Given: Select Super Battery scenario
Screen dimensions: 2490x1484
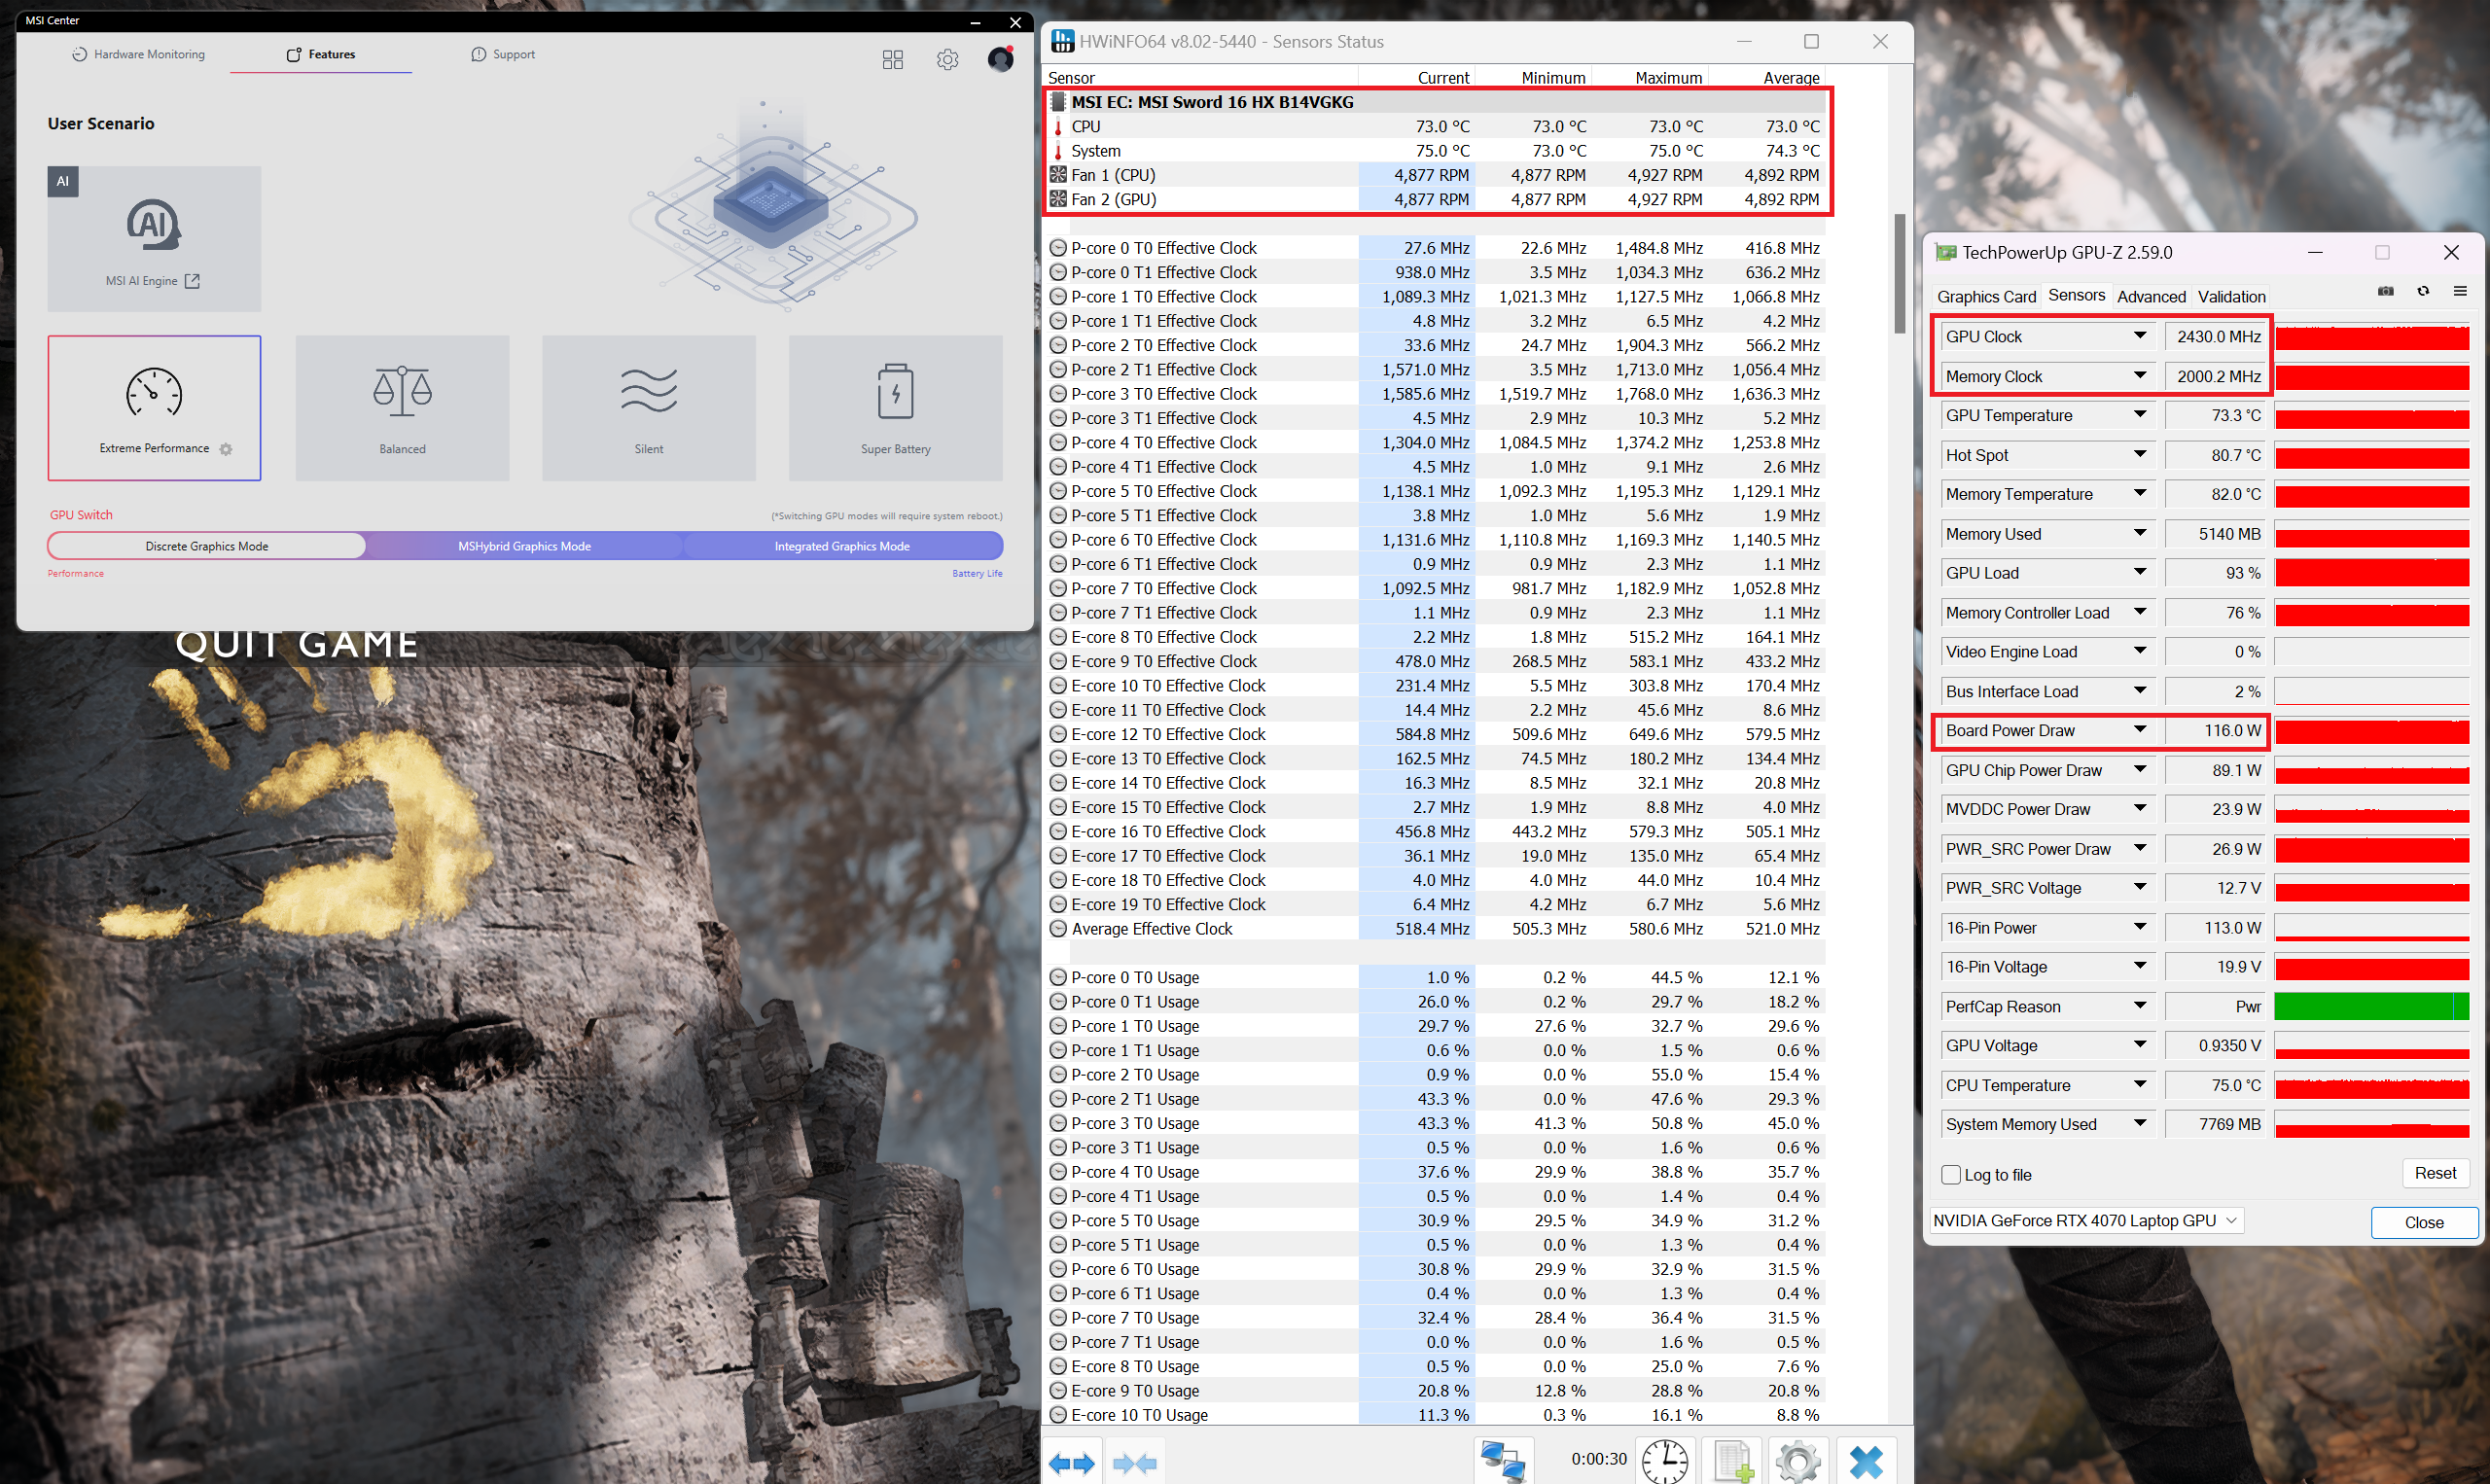Looking at the screenshot, I should tap(895, 408).
